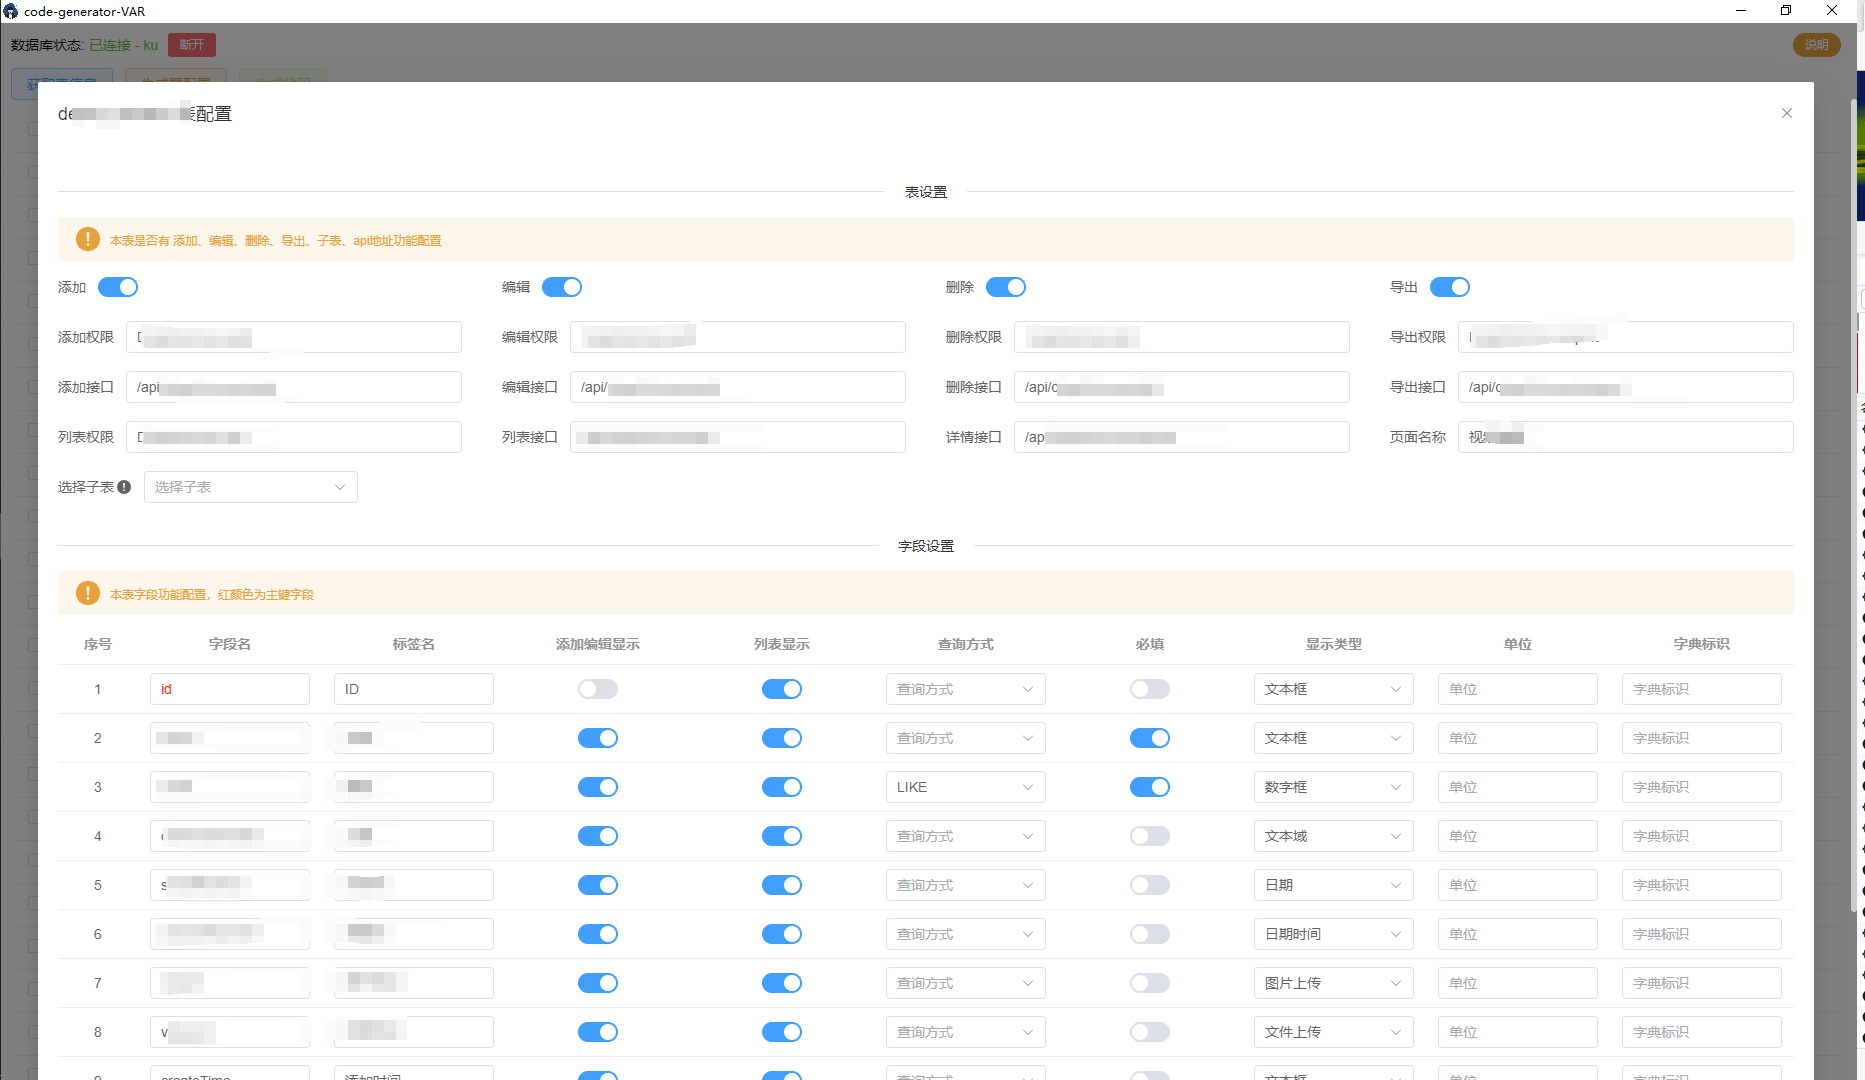Click the info icon next to 选择子表
Viewport: 1865px width, 1080px height.
124,487
